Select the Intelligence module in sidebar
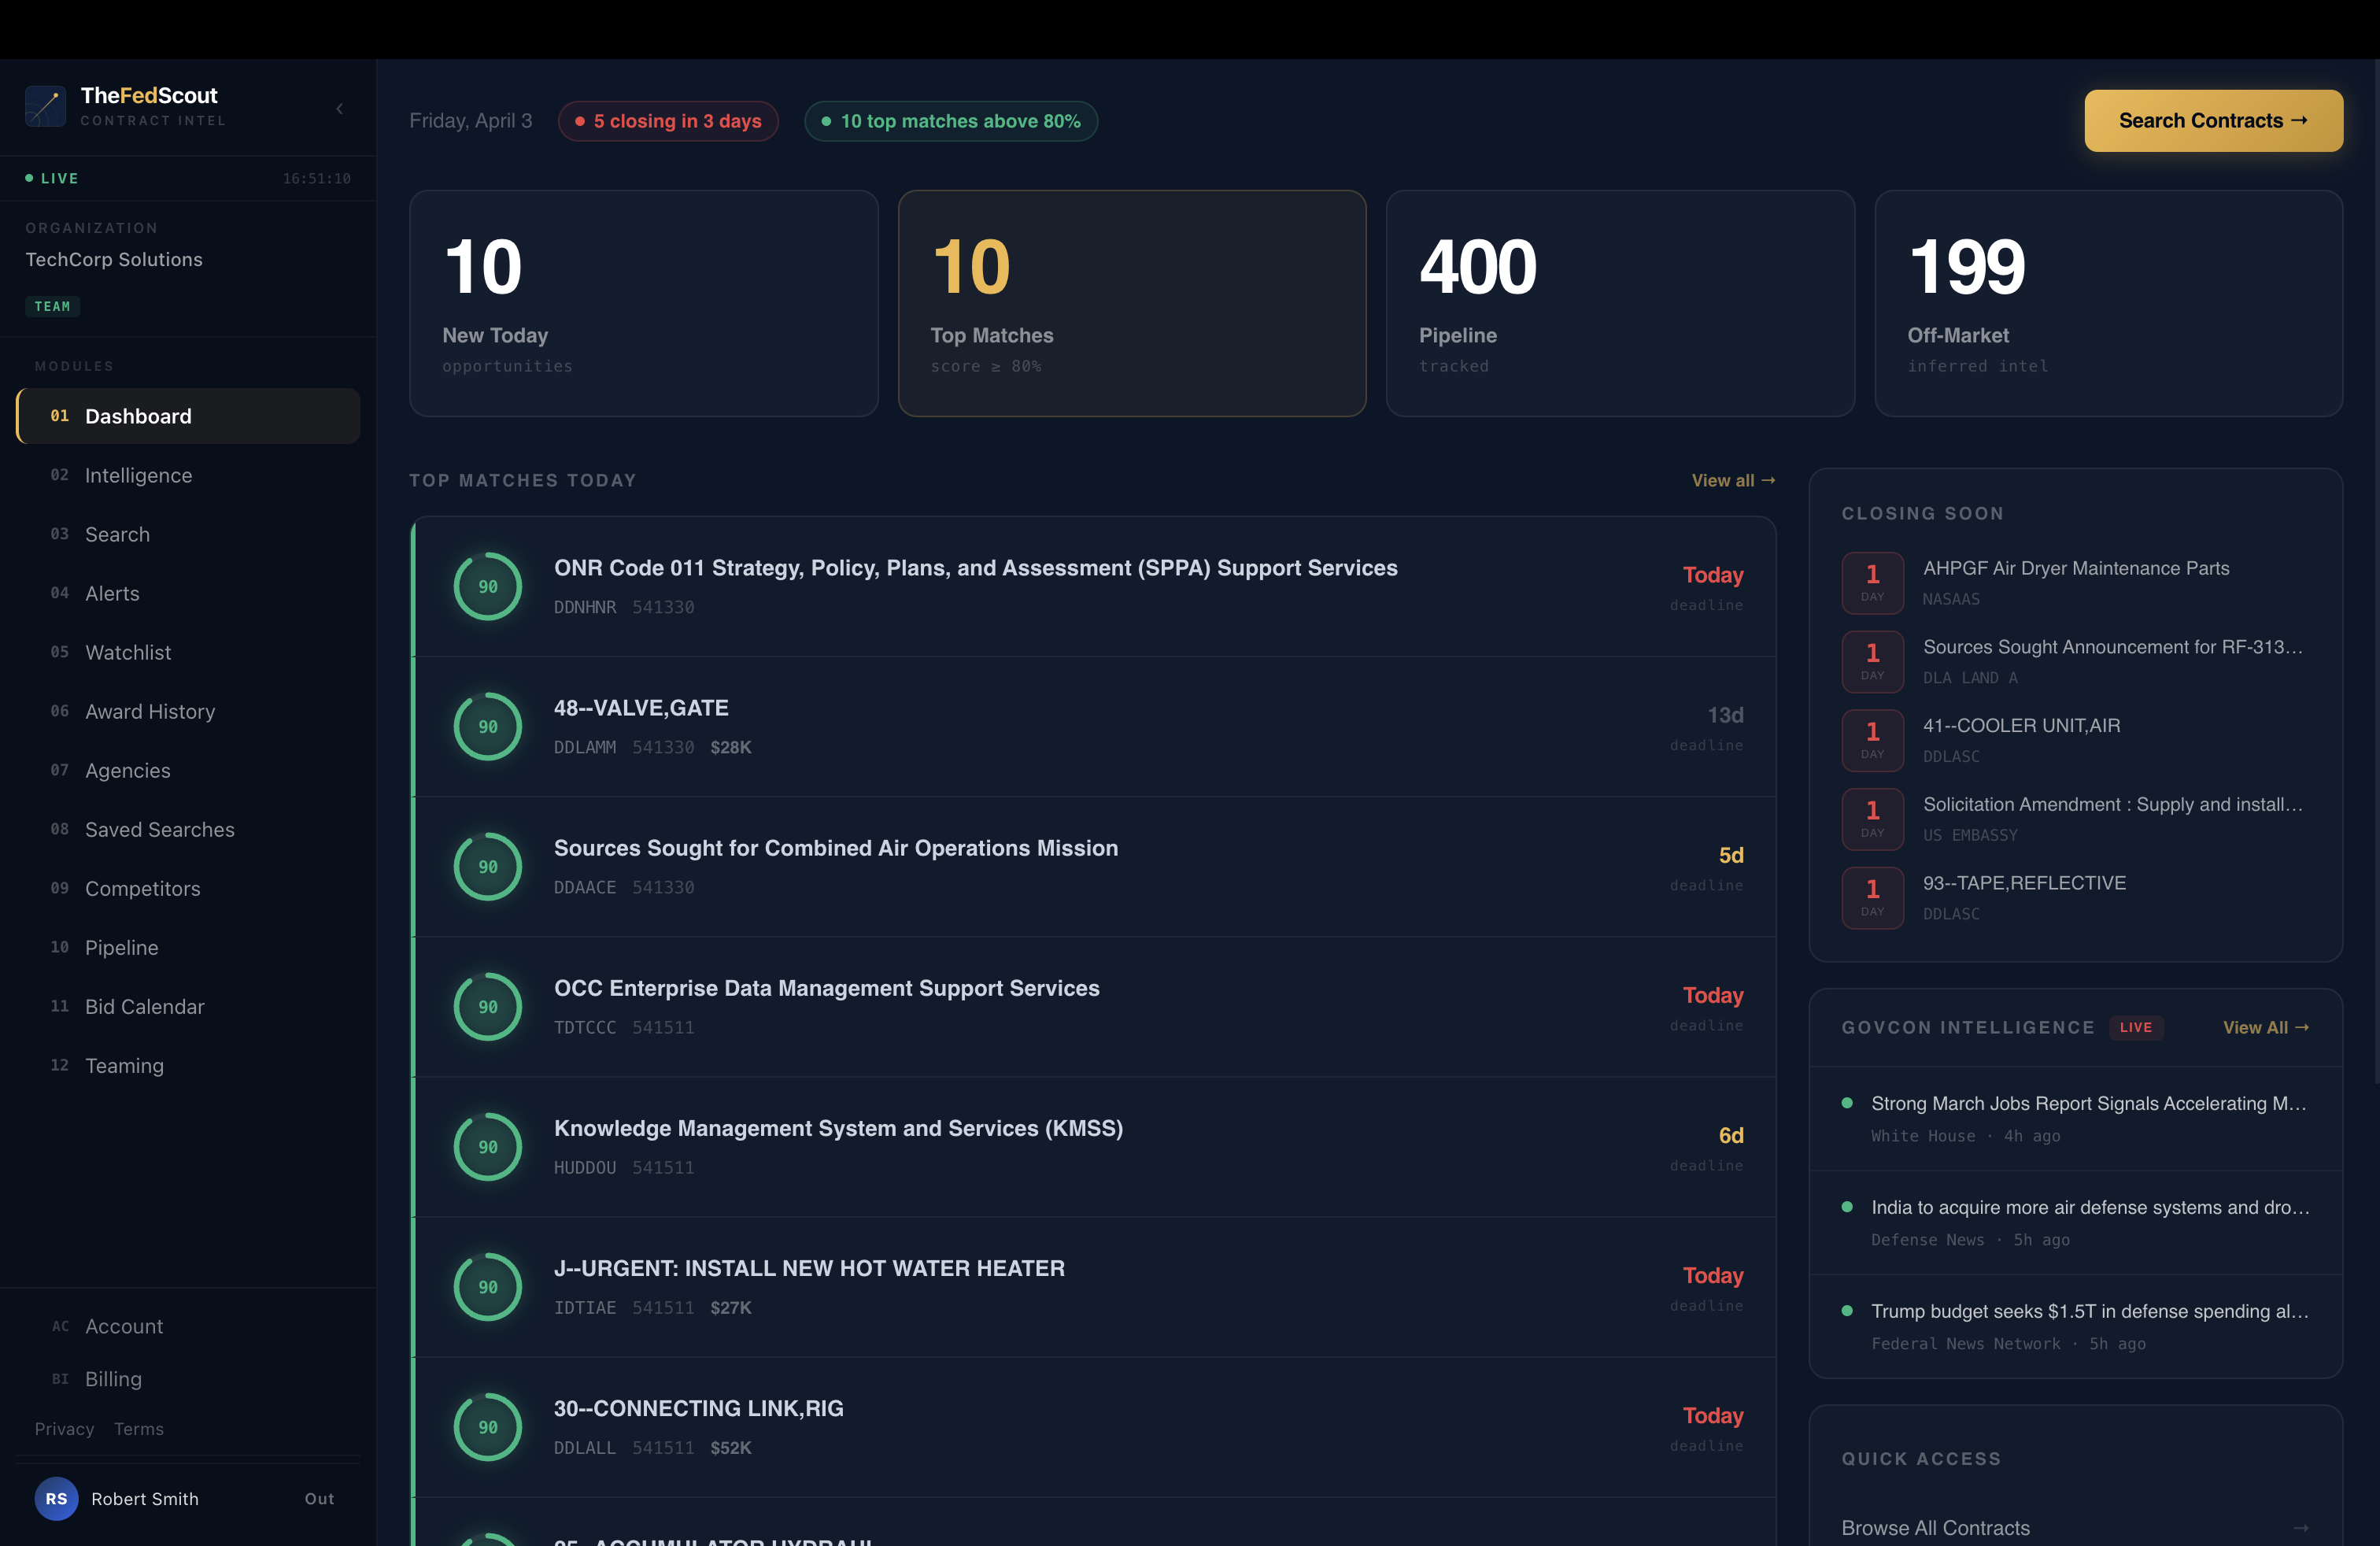2380x1546 pixels. pos(138,475)
